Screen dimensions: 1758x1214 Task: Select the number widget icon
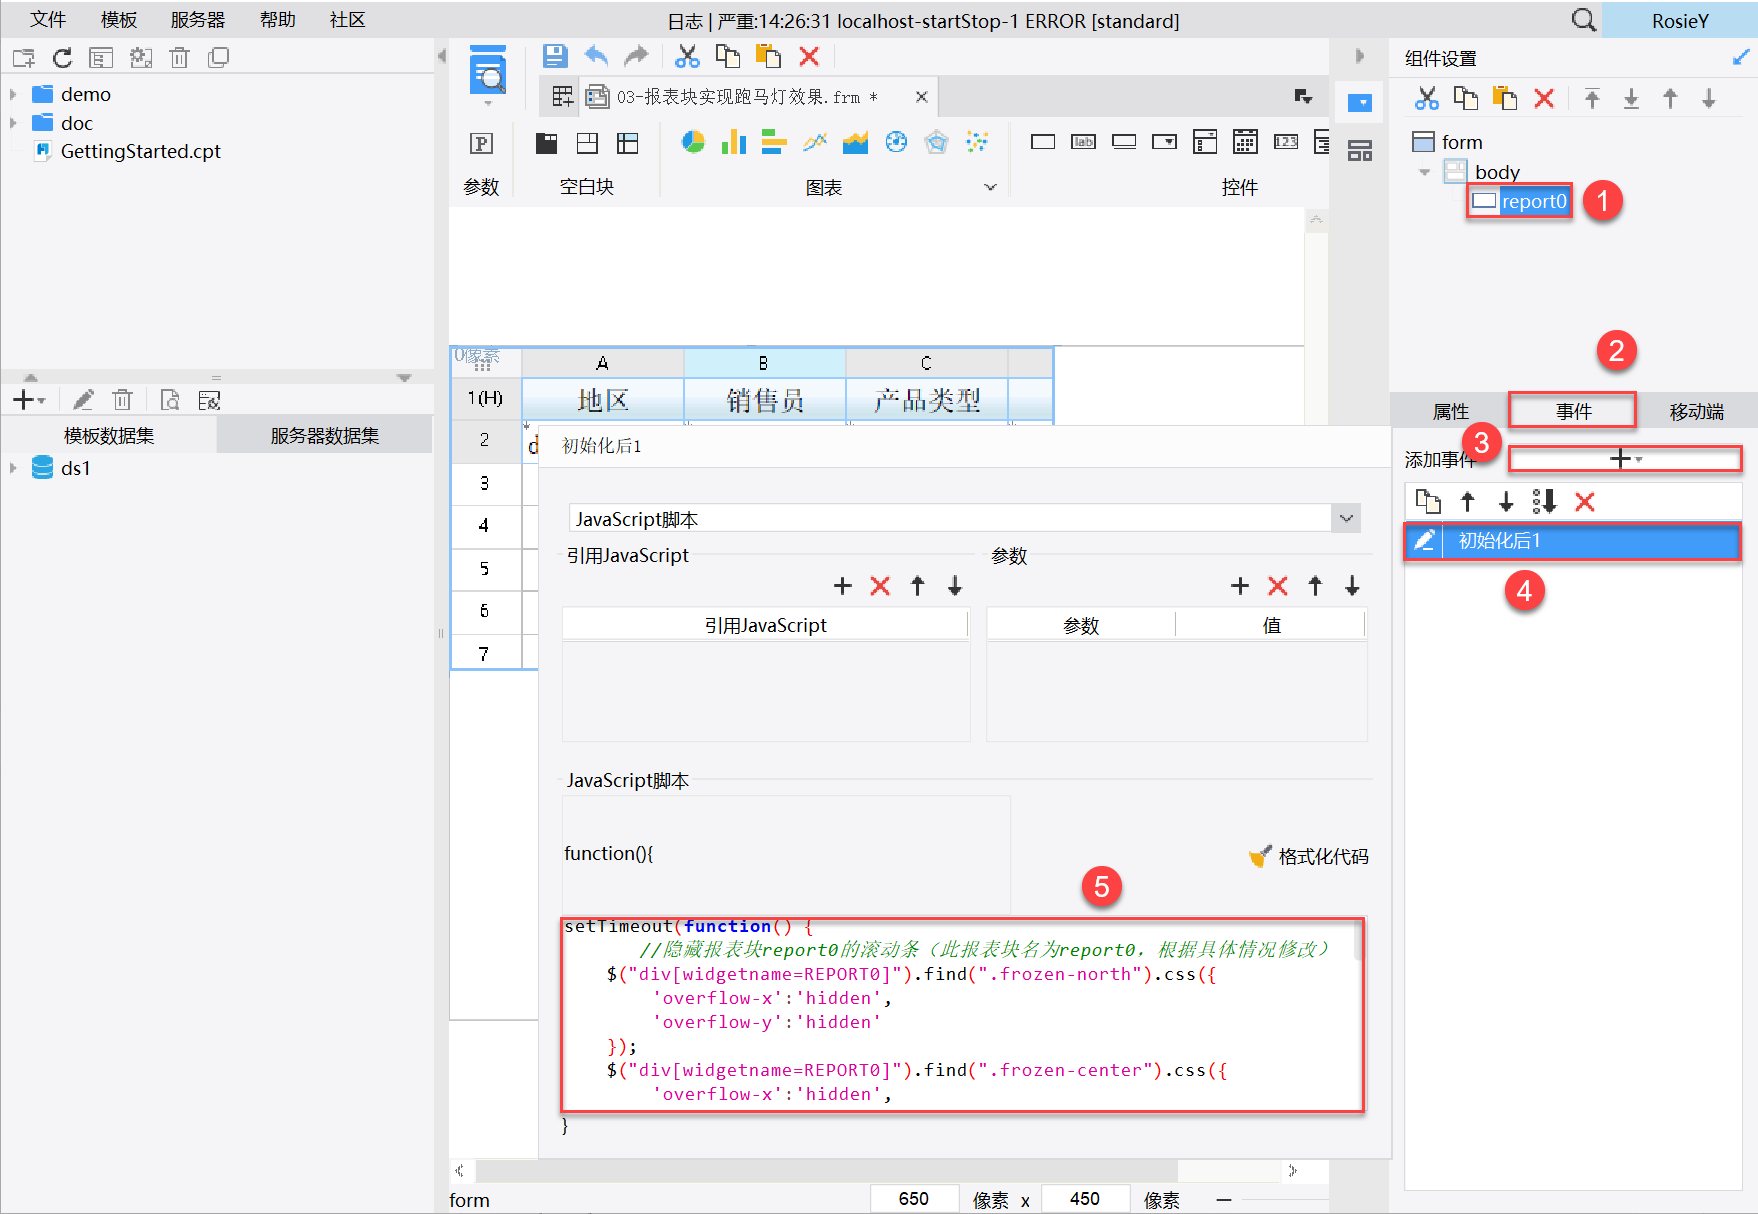(x=1286, y=142)
